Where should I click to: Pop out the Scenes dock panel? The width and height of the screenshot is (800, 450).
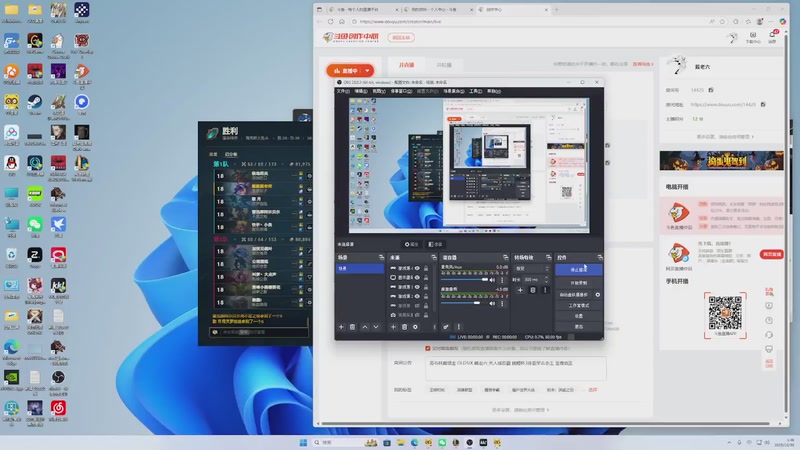coord(381,257)
